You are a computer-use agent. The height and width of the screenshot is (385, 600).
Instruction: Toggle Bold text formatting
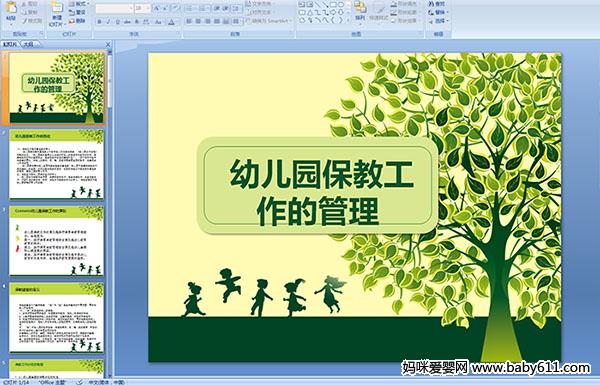pyautogui.click(x=100, y=22)
